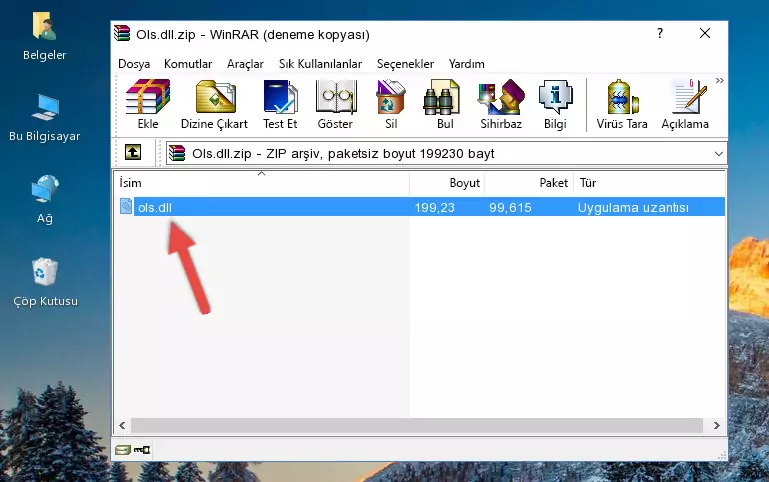Click the Sil (Delete) icon
Image resolution: width=769 pixels, height=482 pixels.
point(391,104)
